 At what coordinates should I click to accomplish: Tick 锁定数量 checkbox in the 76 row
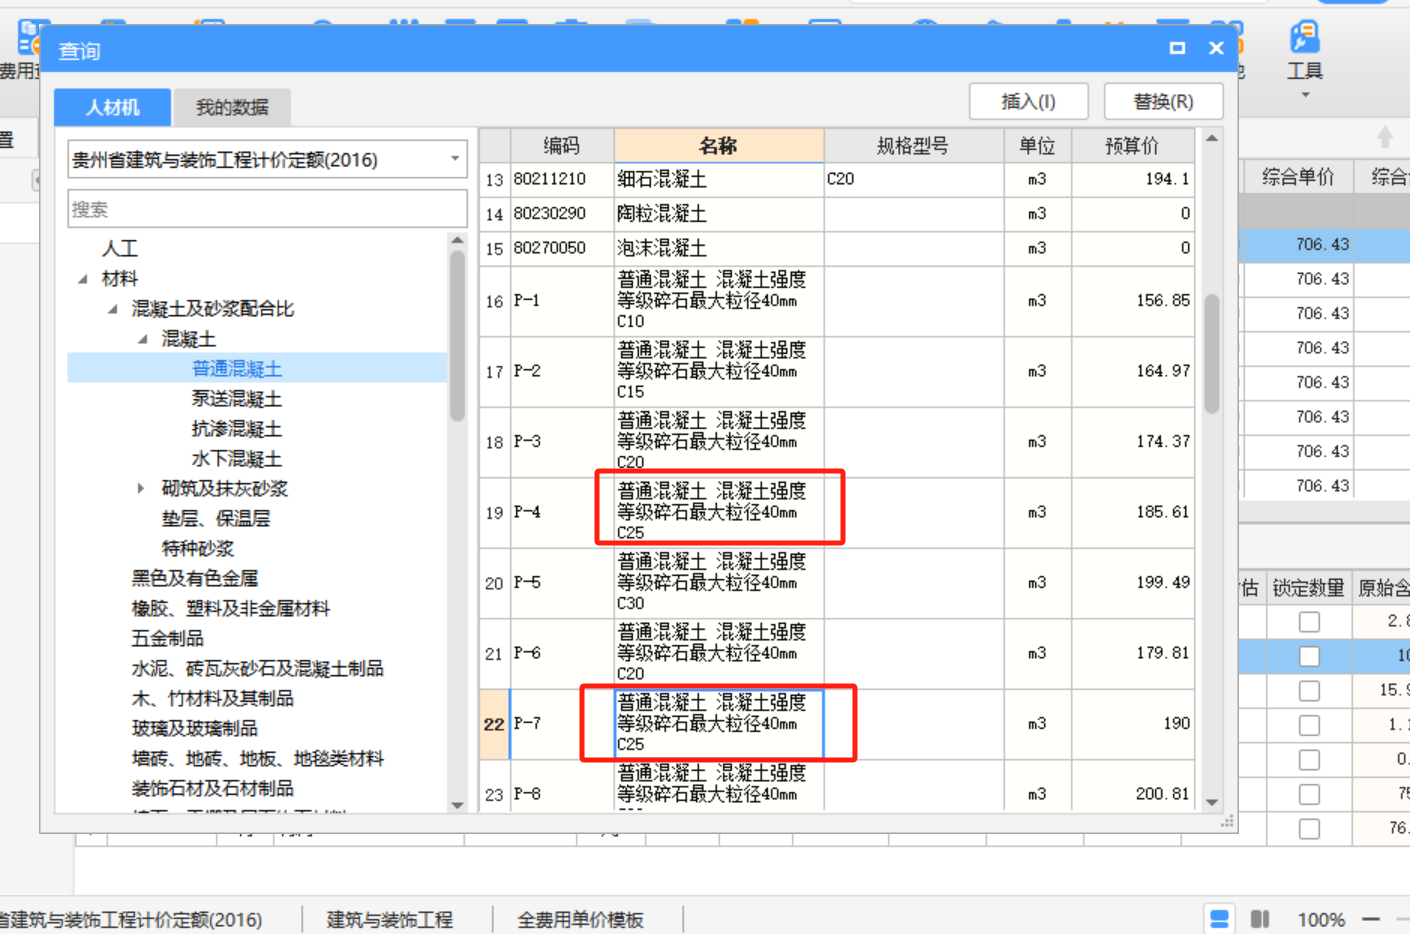click(1309, 829)
